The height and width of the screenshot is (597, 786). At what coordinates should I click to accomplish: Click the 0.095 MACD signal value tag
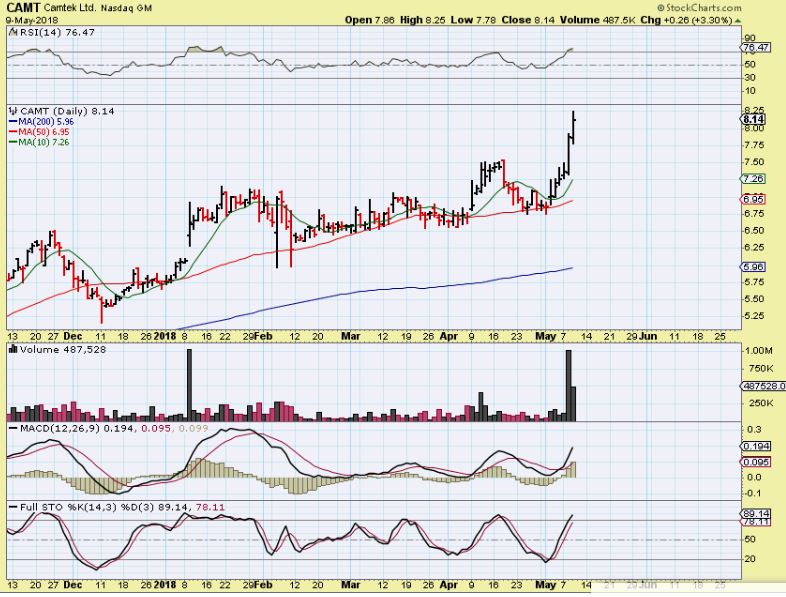pyautogui.click(x=756, y=462)
